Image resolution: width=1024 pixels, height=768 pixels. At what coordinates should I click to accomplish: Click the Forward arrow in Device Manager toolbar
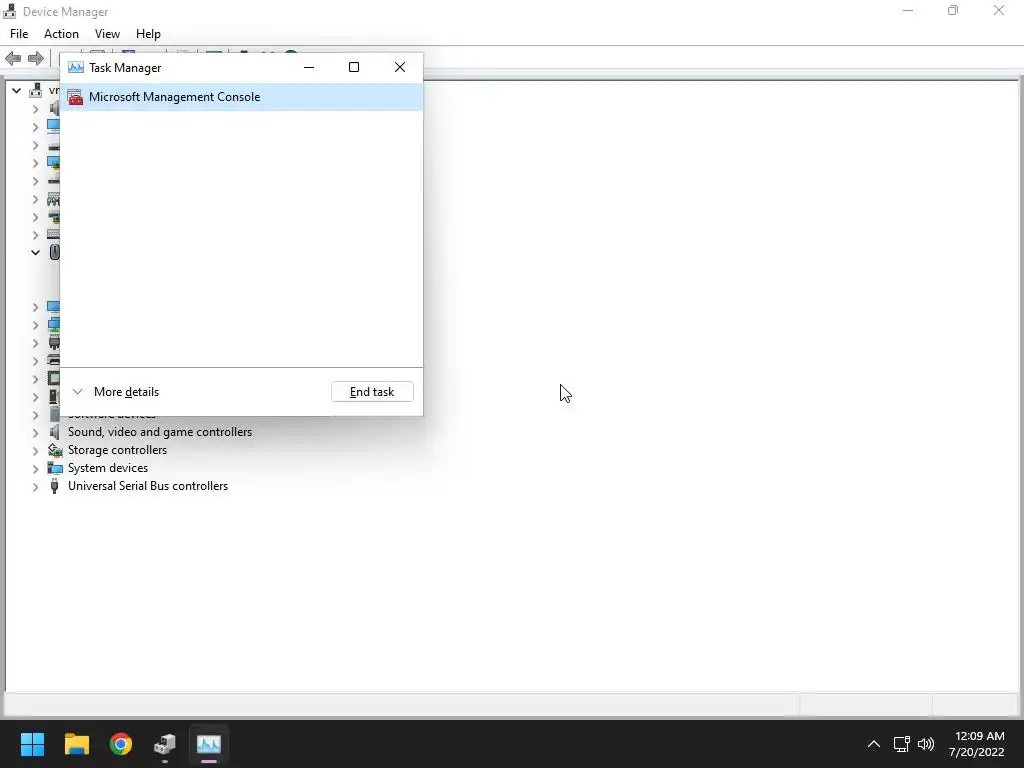click(35, 59)
